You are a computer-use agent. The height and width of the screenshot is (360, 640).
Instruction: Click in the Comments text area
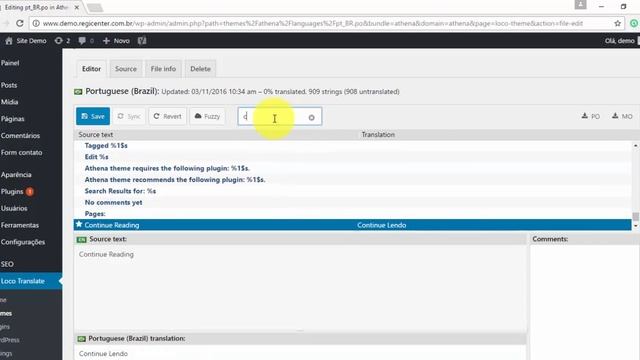point(585,302)
